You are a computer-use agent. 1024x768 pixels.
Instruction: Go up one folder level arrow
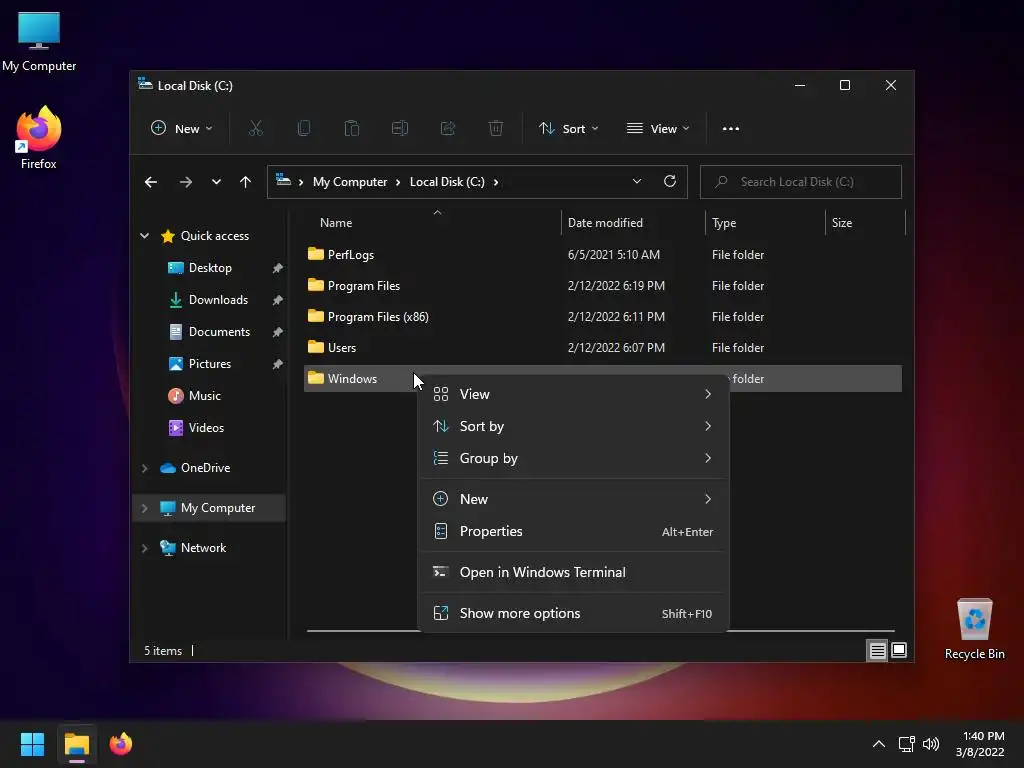pyautogui.click(x=246, y=182)
